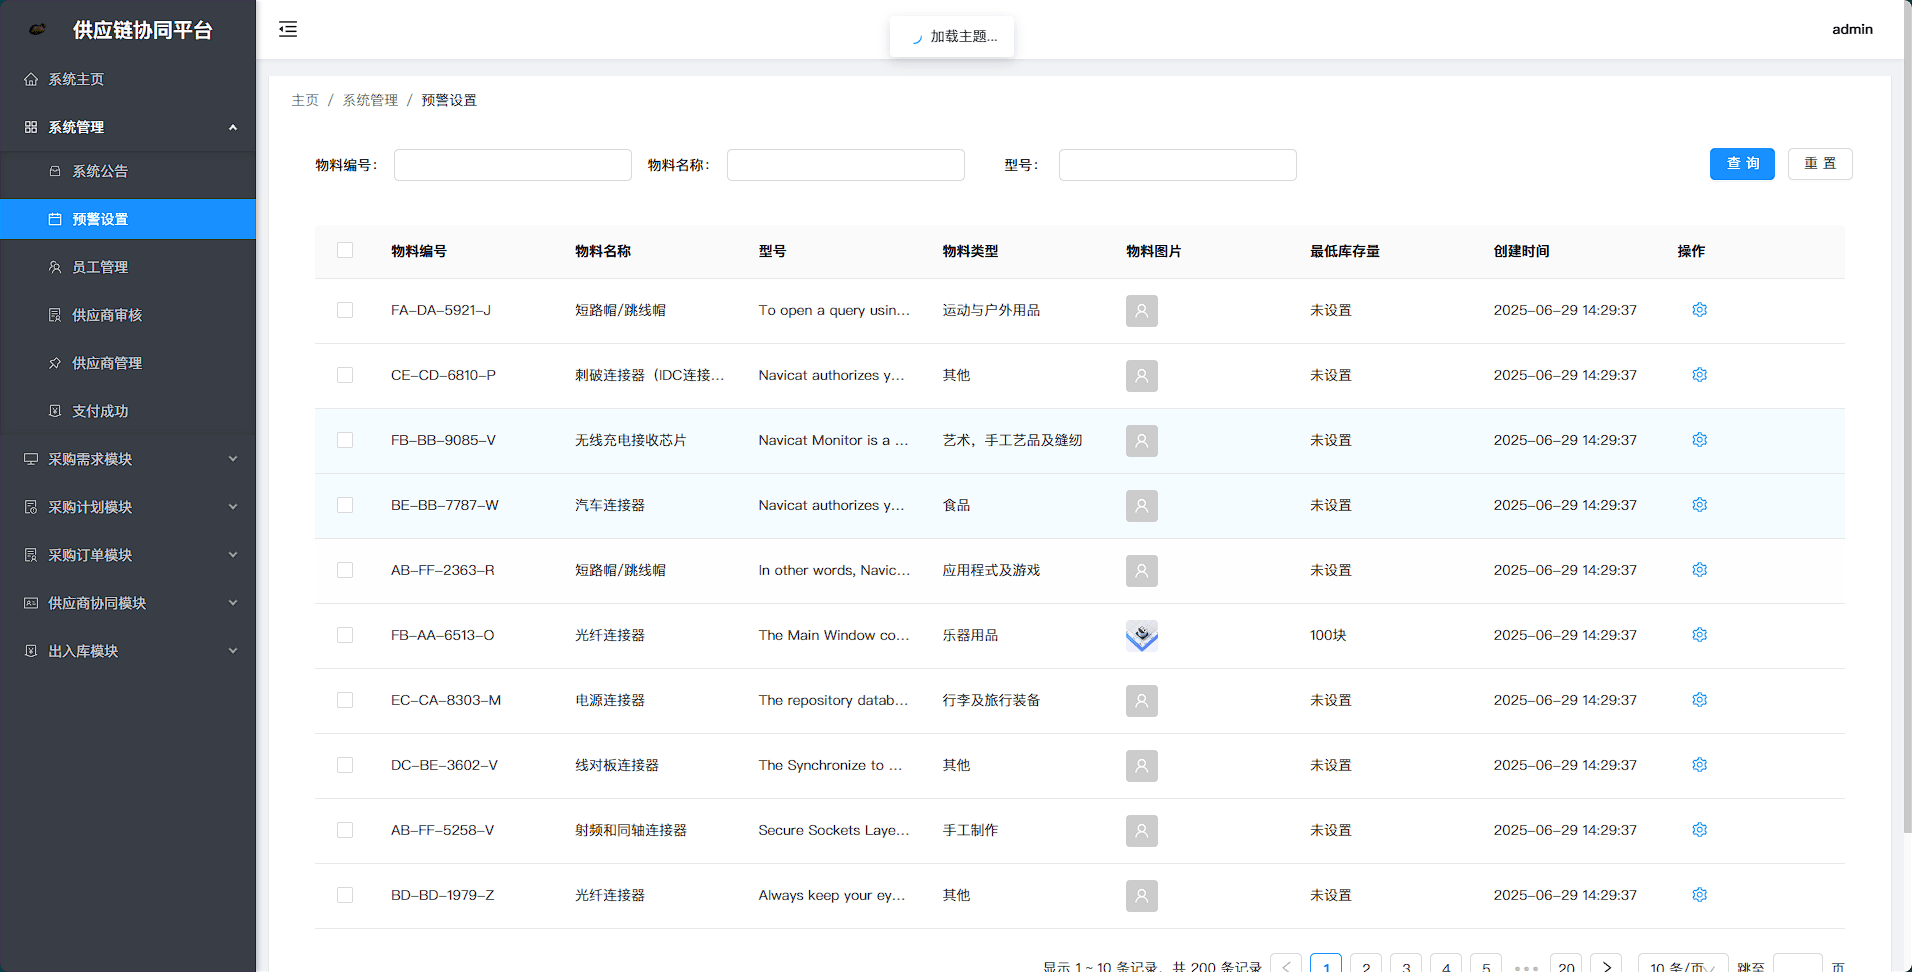Image resolution: width=1912 pixels, height=972 pixels.
Task: Open settings gear for row FB-AA-6513-O
Action: [1699, 635]
